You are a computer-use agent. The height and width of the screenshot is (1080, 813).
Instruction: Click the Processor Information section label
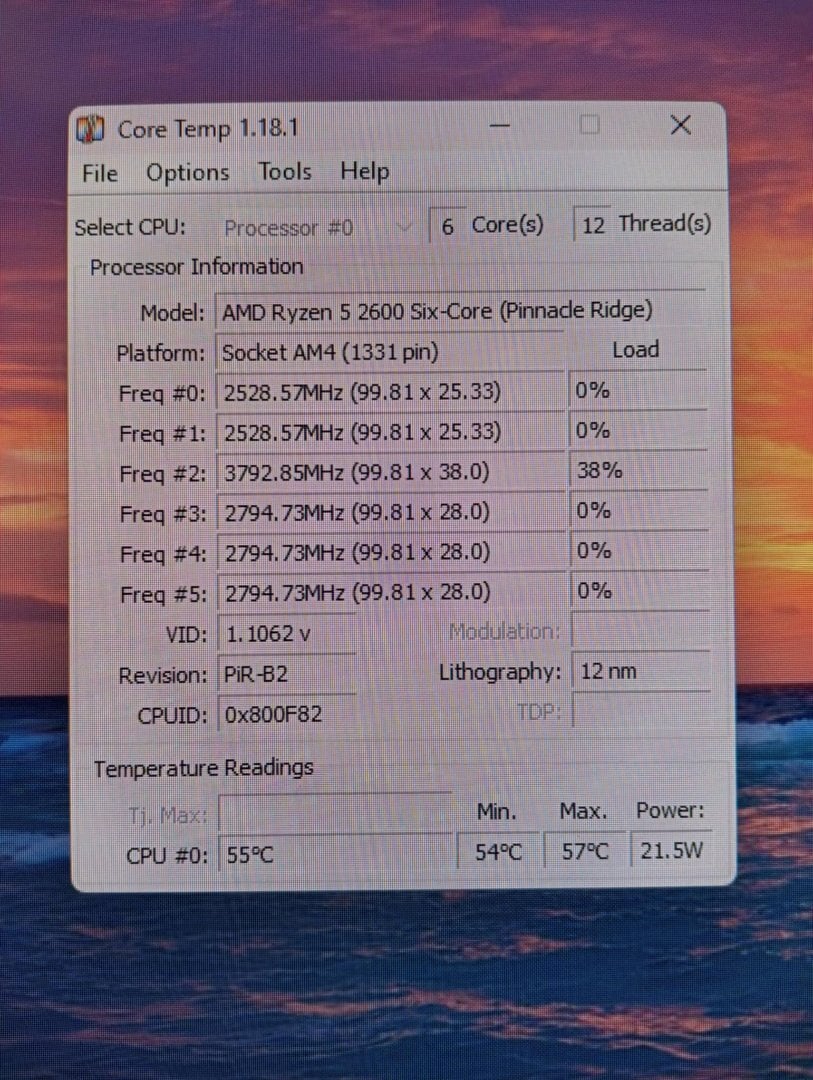196,267
